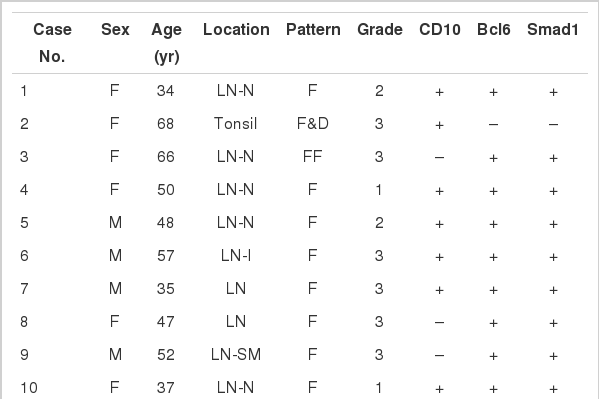Click age value 68 in case 2
This screenshot has width=599, height=399.
(x=165, y=123)
